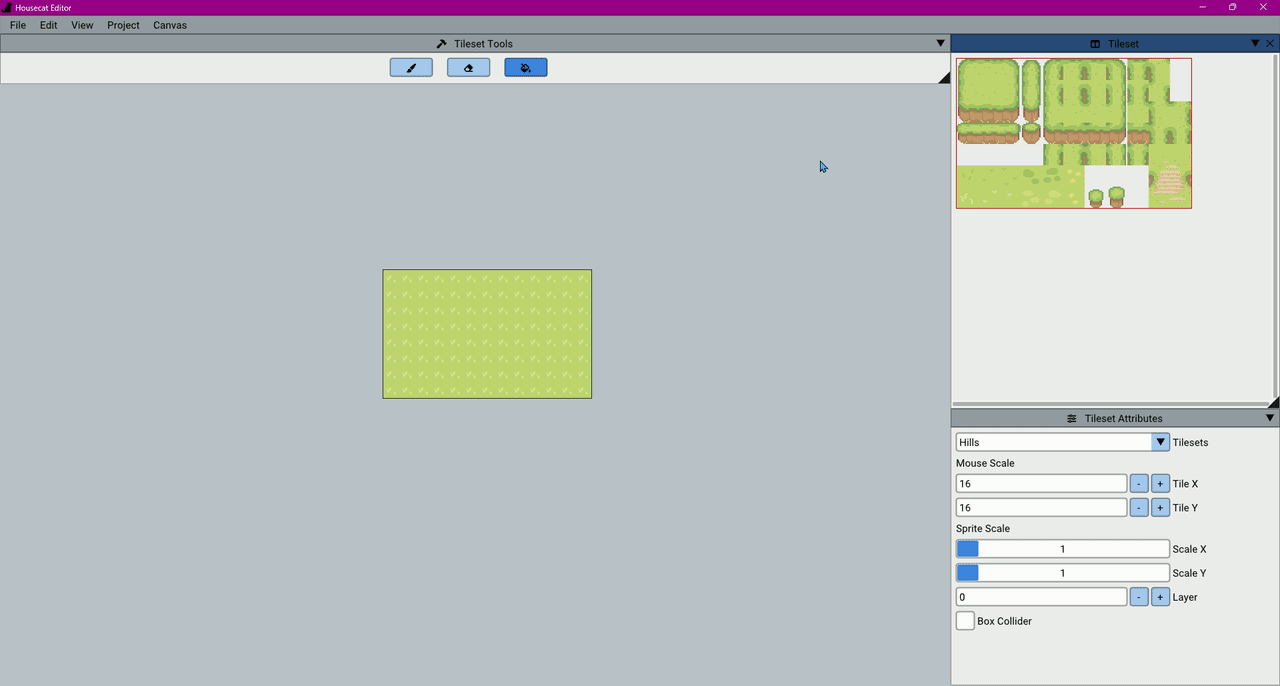Viewport: 1280px width, 686px height.
Task: Decrement the Layer value
Action: 1138,596
